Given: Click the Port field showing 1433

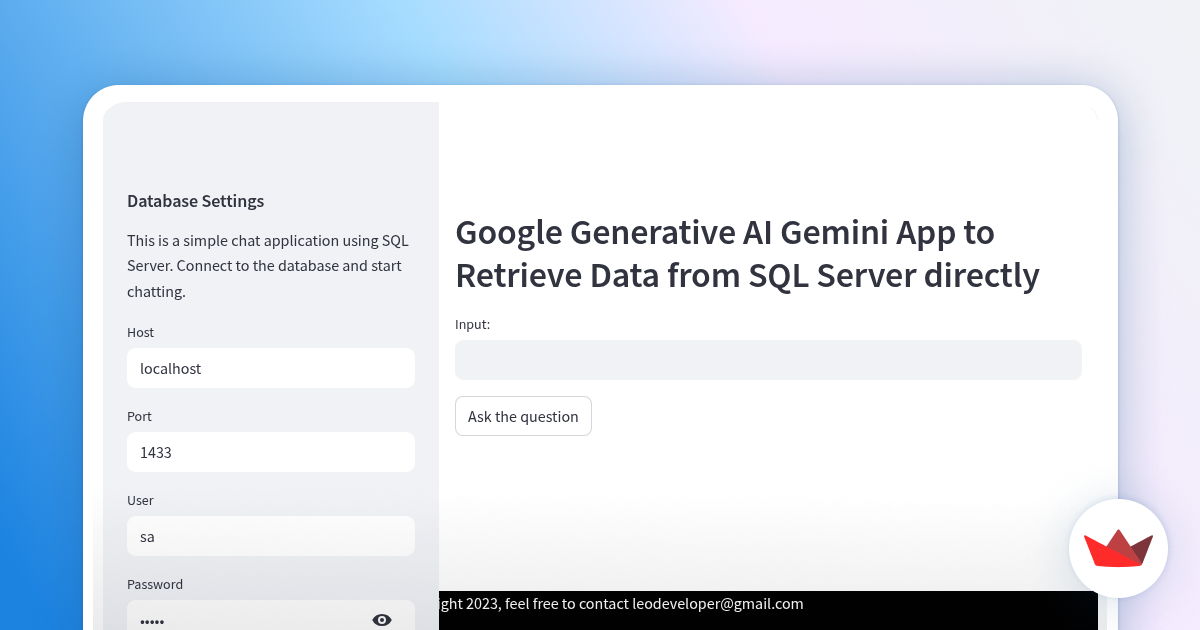Looking at the screenshot, I should 270,452.
